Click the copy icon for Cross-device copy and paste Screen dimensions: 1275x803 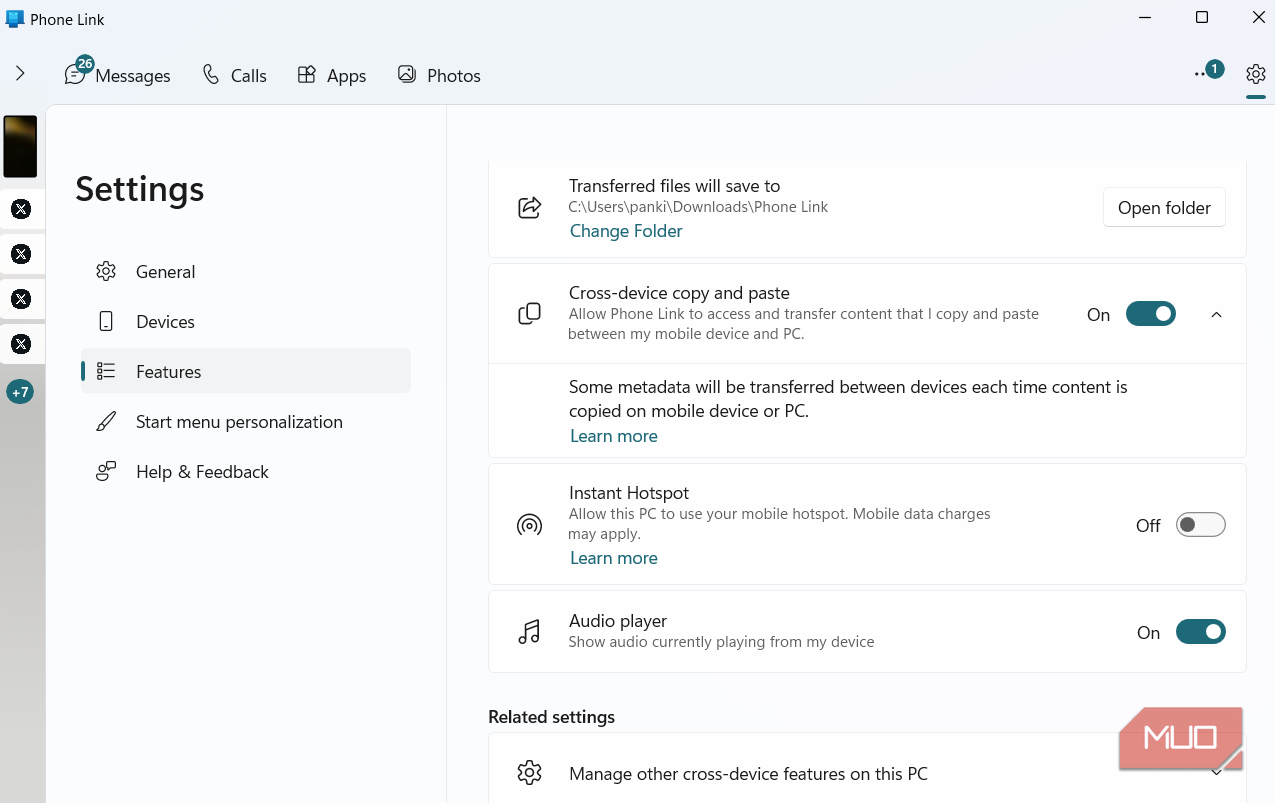click(x=529, y=314)
